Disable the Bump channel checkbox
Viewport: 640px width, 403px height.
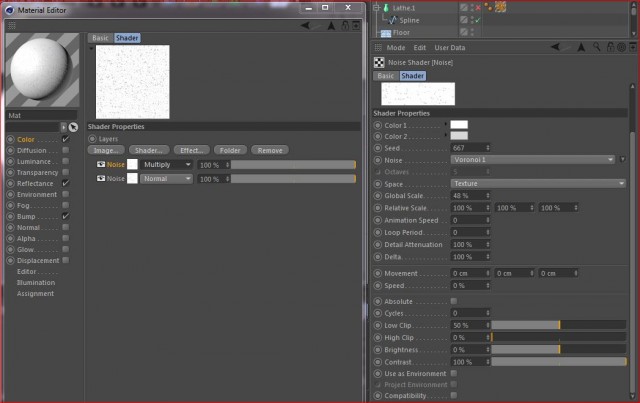[x=65, y=216]
